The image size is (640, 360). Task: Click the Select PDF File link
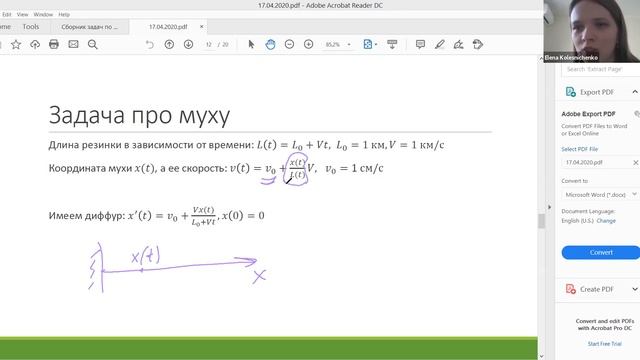(580, 149)
